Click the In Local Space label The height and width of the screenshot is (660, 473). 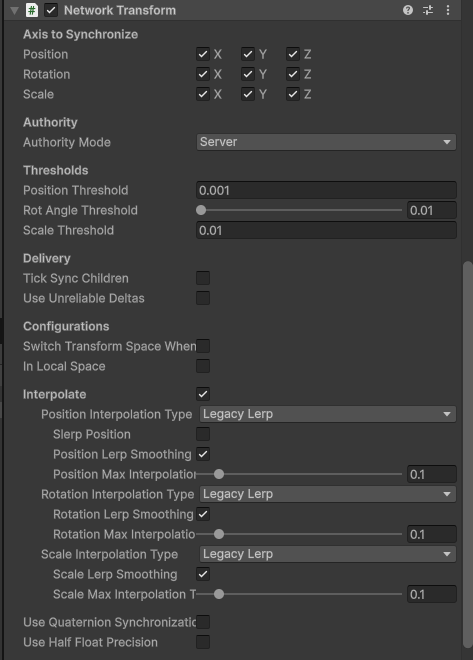pos(64,366)
